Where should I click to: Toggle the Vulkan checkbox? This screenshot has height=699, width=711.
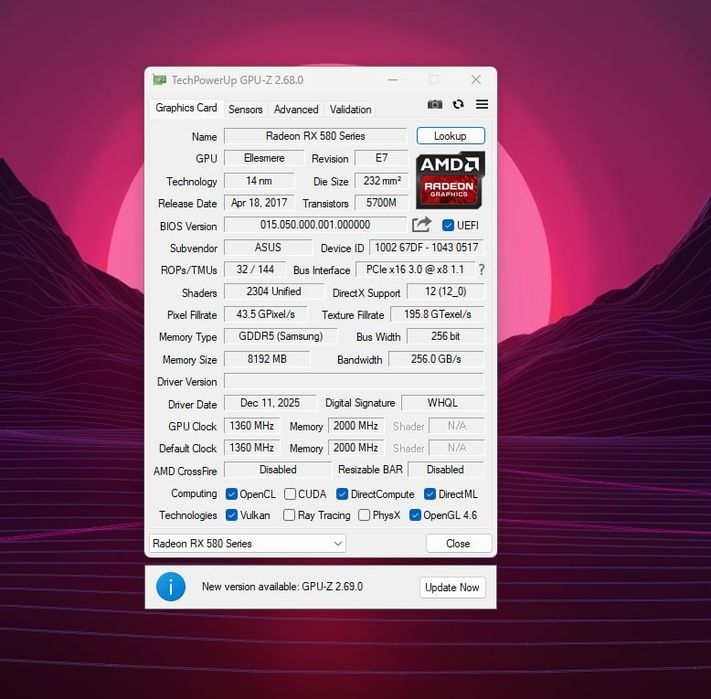(x=231, y=515)
